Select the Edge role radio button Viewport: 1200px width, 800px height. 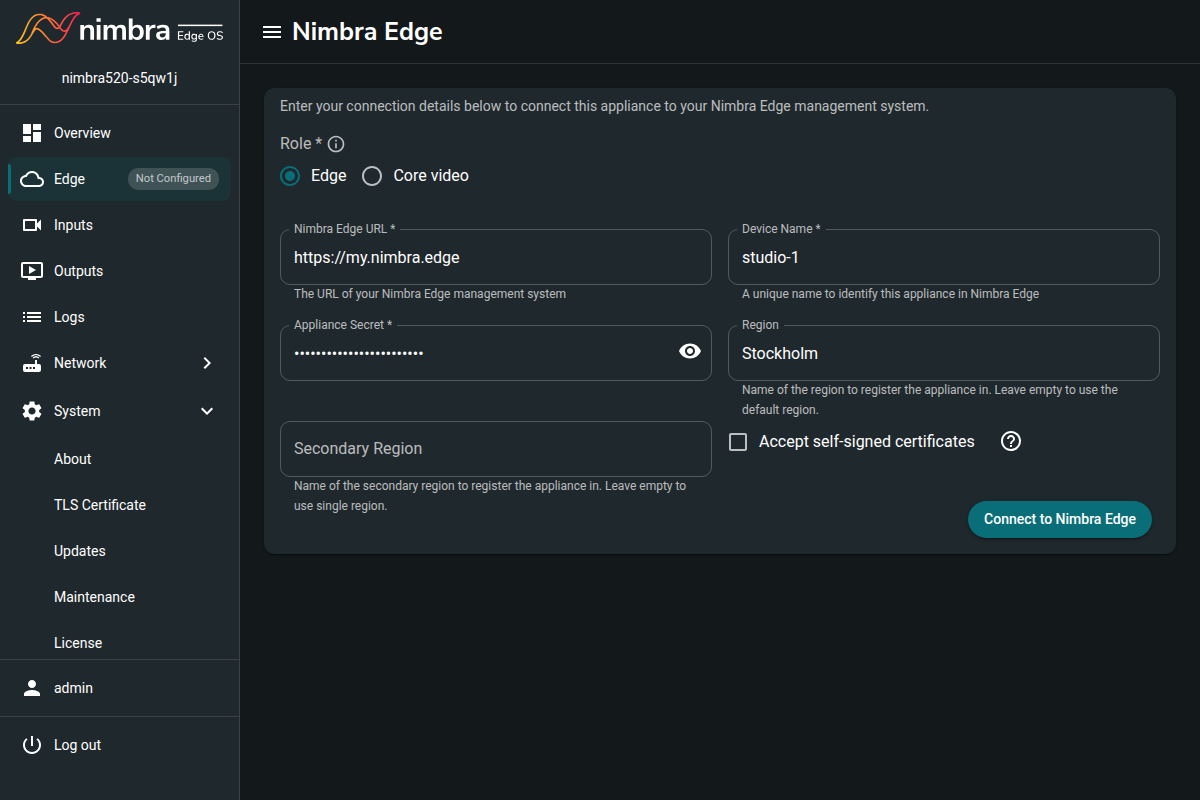pos(290,176)
